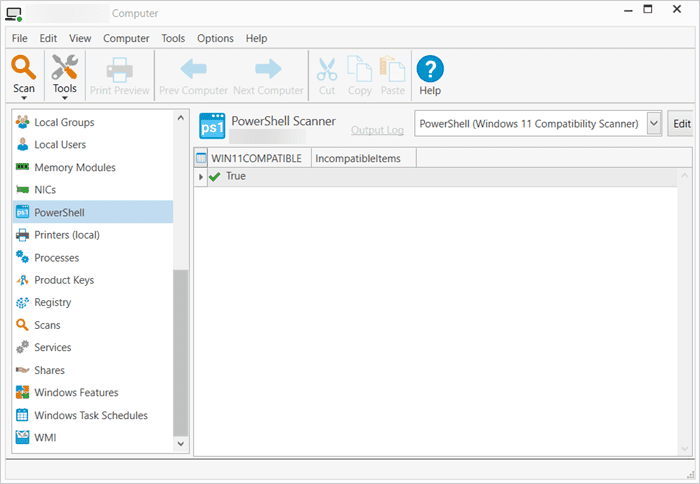Screen dimensions: 700x484
Task: Open Help question mark icon
Action: coord(430,69)
